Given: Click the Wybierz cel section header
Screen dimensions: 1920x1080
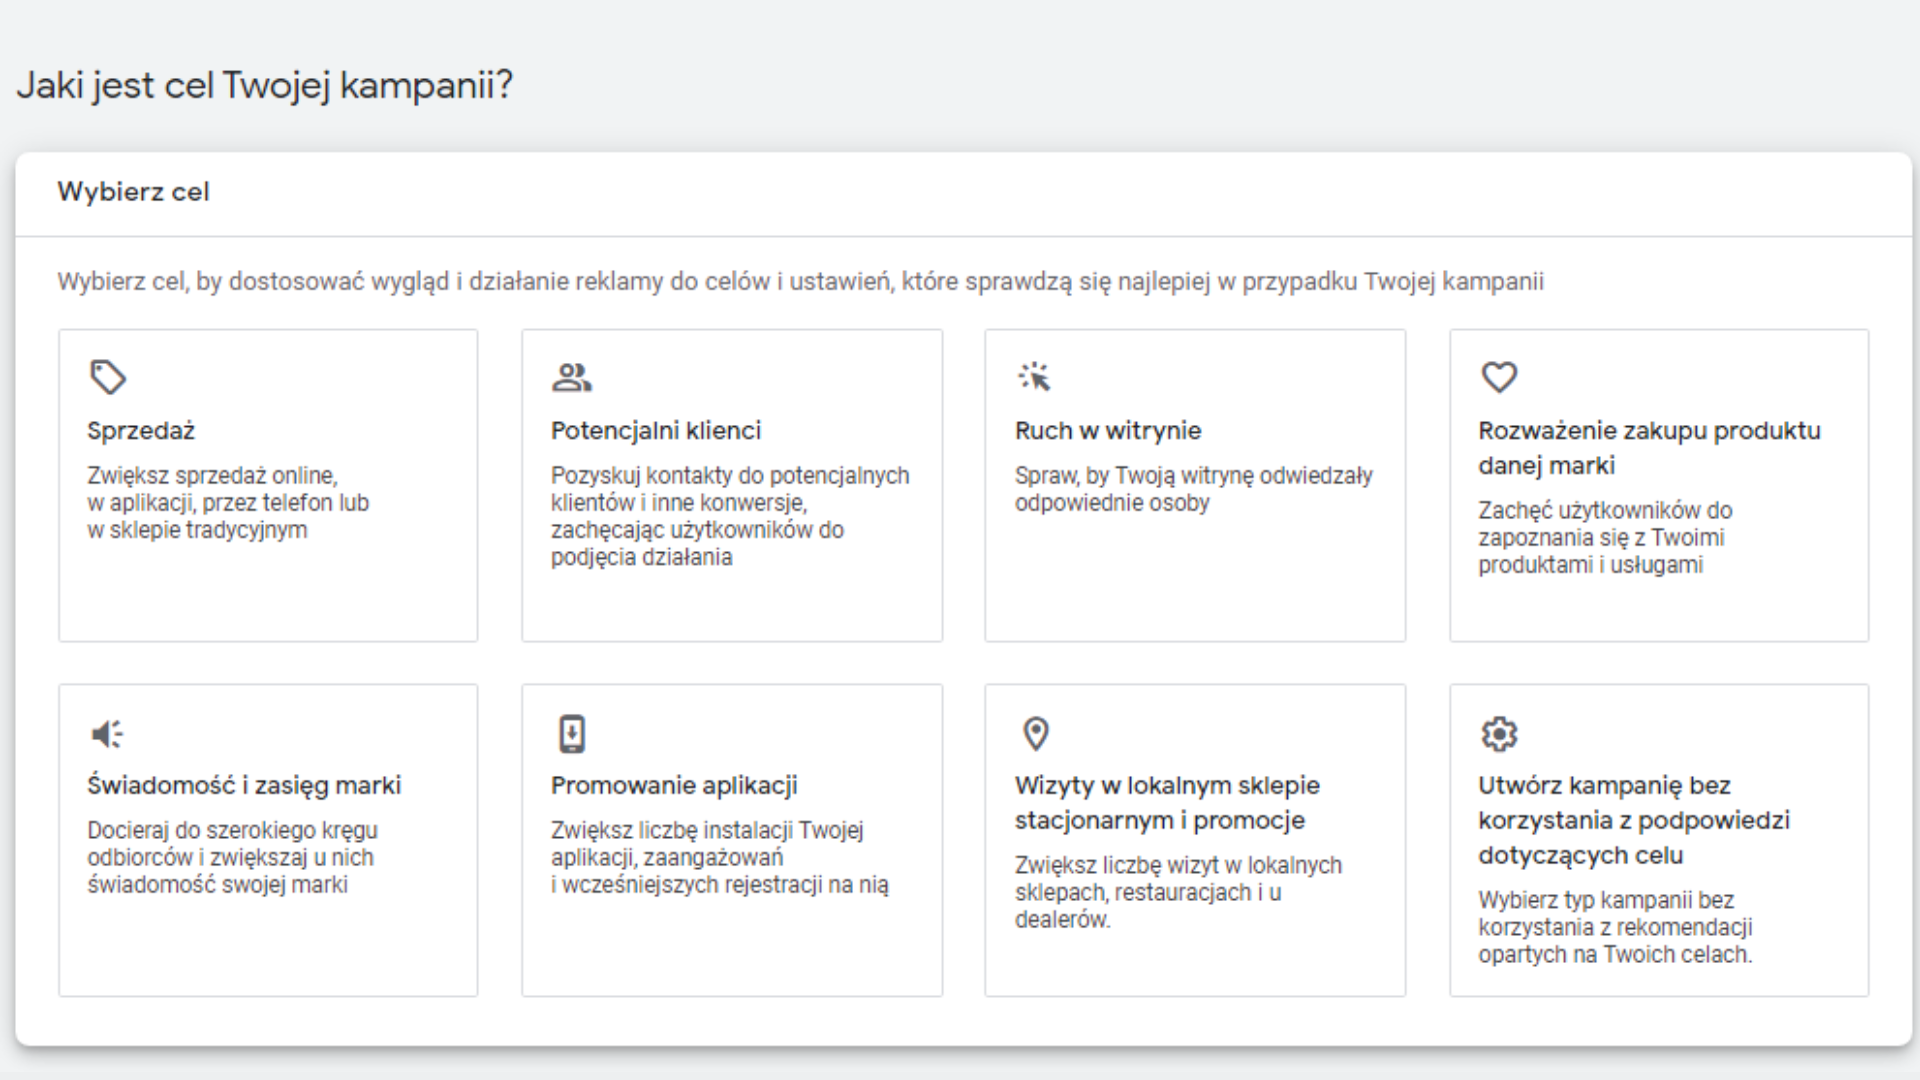Looking at the screenshot, I should point(134,192).
